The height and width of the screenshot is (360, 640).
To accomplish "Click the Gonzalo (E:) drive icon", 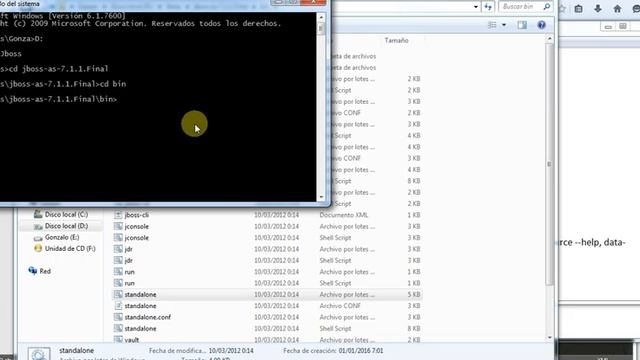I will pyautogui.click(x=38, y=238).
